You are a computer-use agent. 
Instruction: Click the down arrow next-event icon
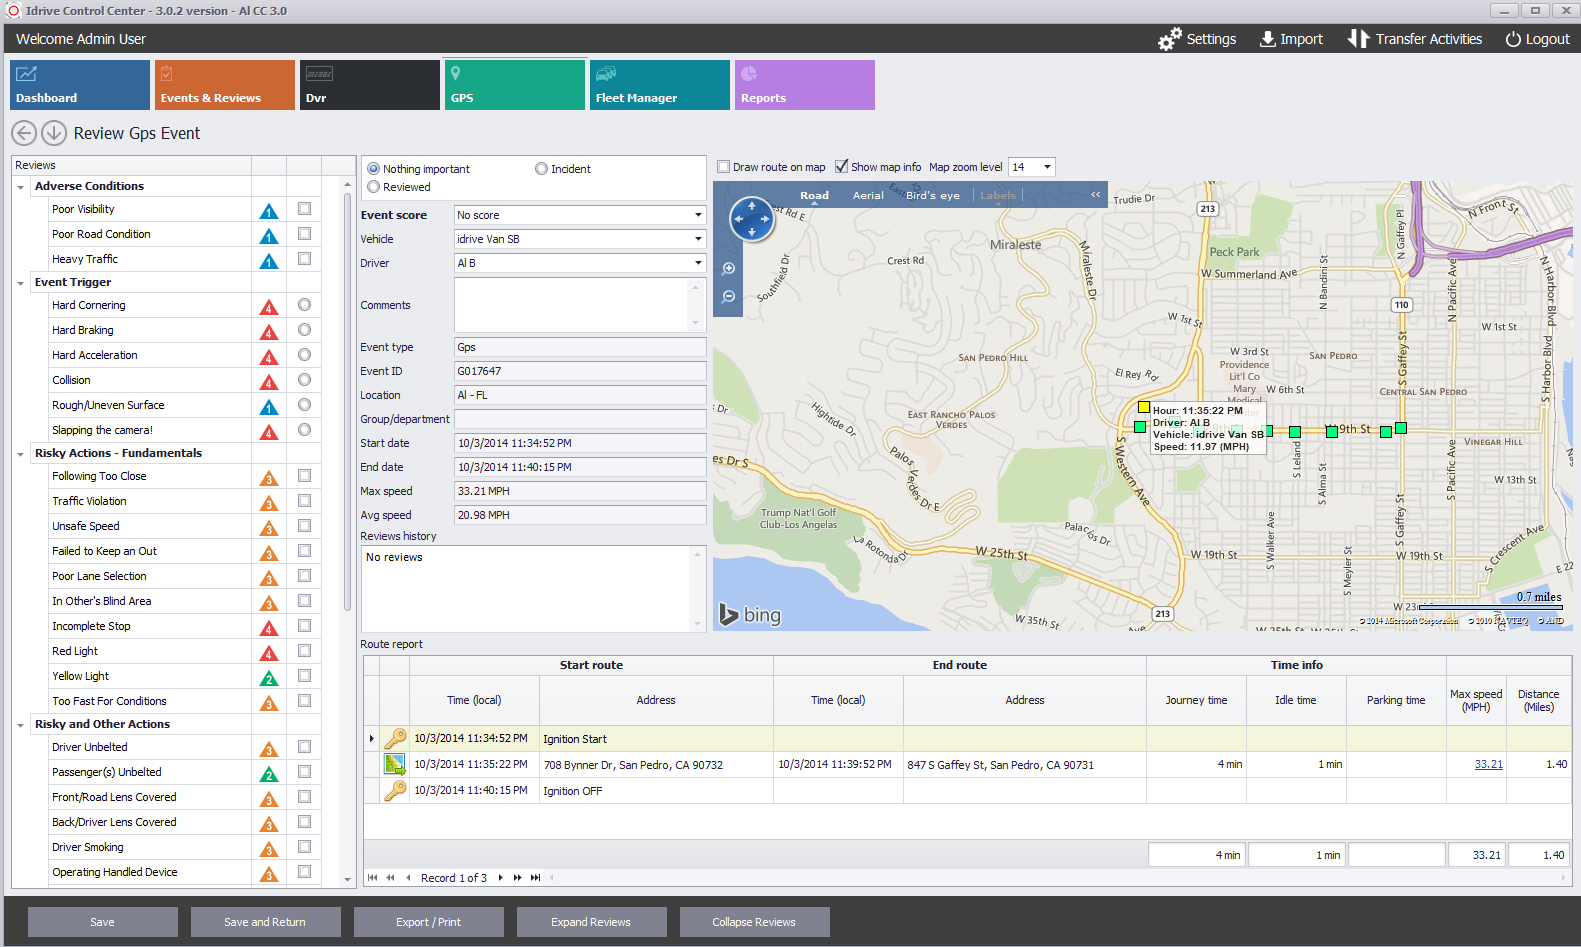coord(54,133)
